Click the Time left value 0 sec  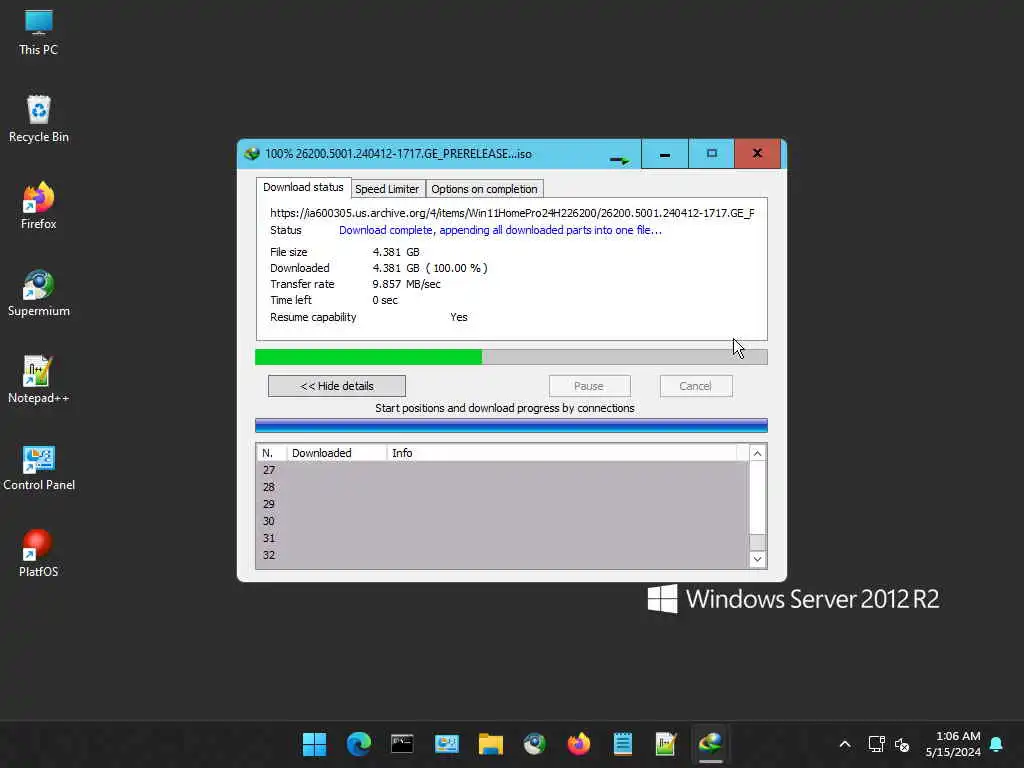pos(385,300)
